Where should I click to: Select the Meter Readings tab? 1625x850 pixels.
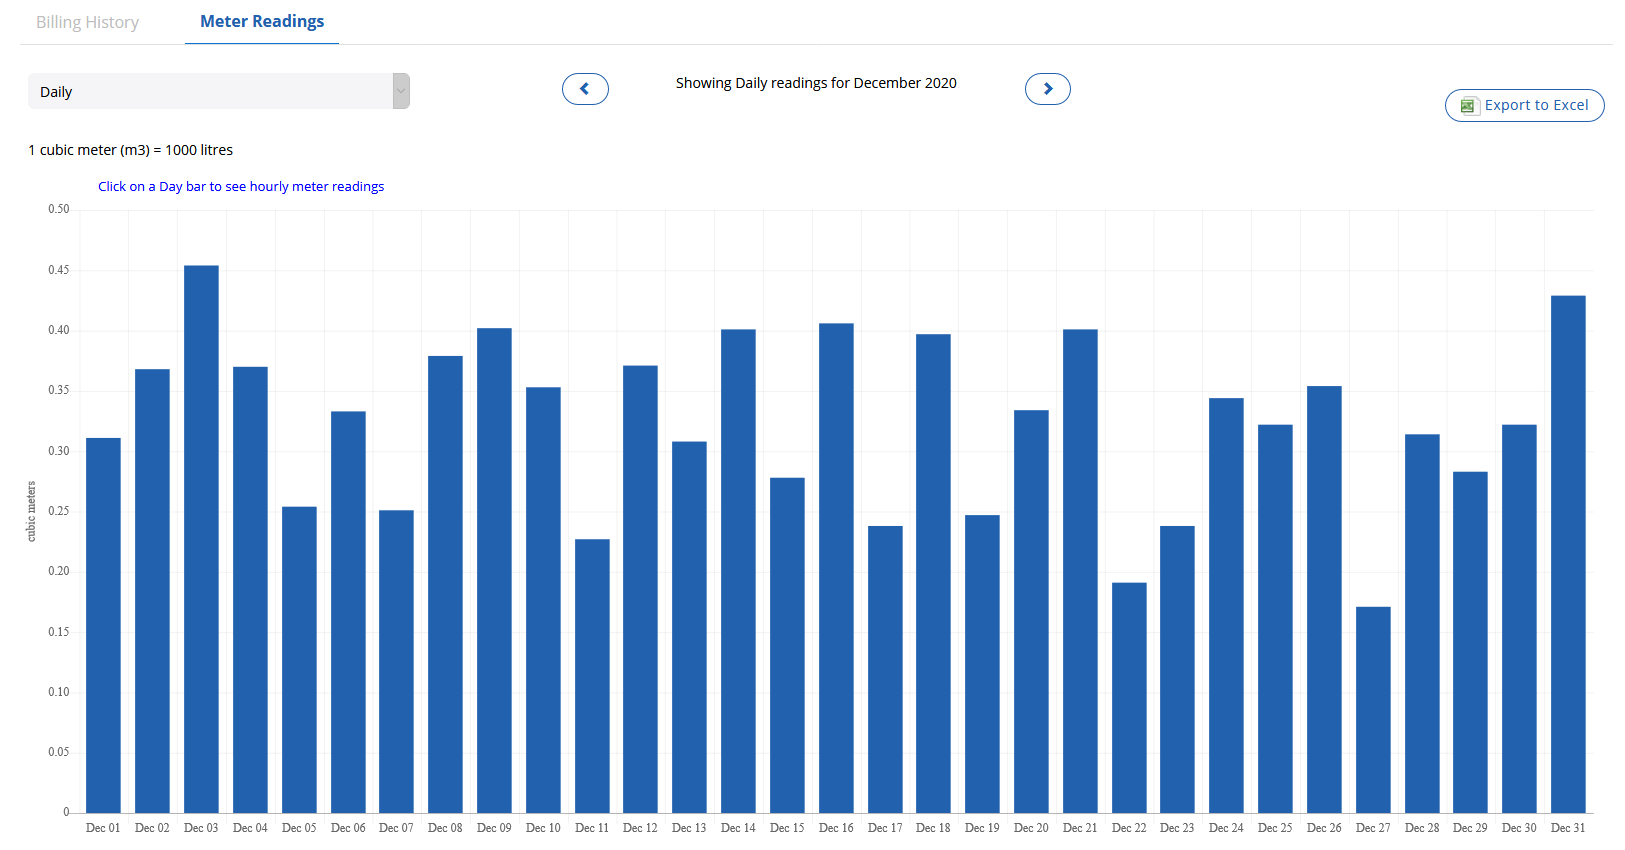point(262,22)
